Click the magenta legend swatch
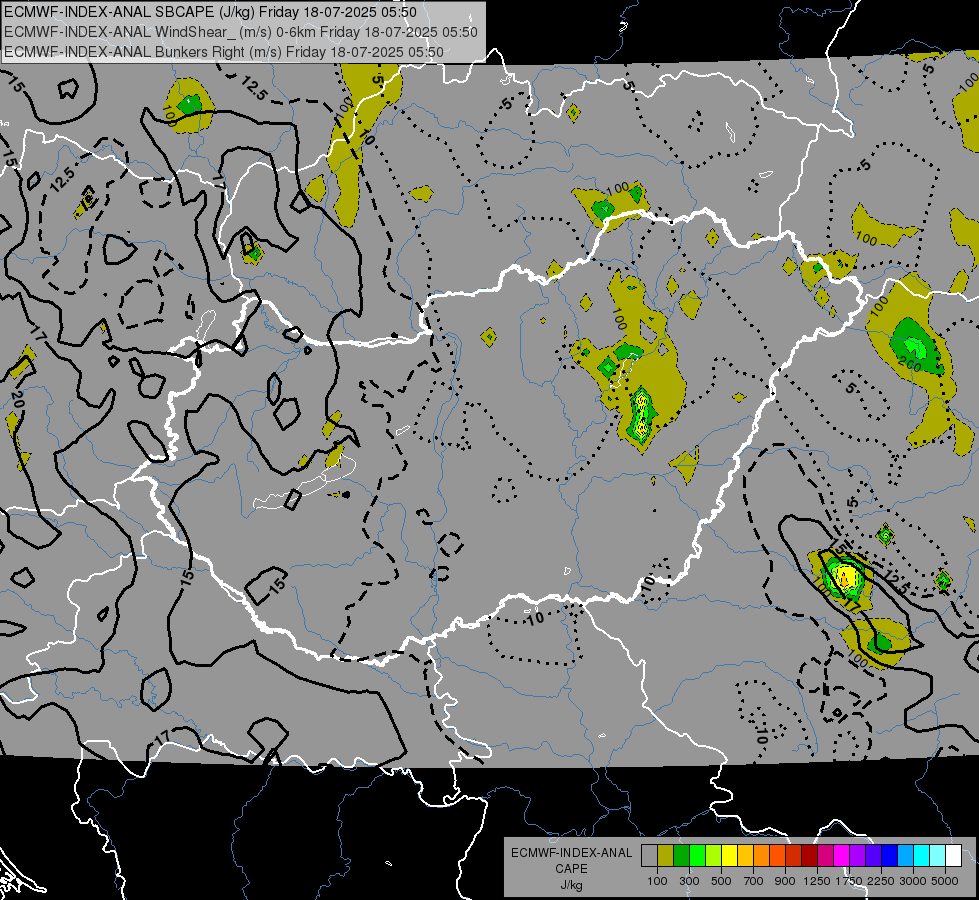This screenshot has height=900, width=979. (842, 856)
